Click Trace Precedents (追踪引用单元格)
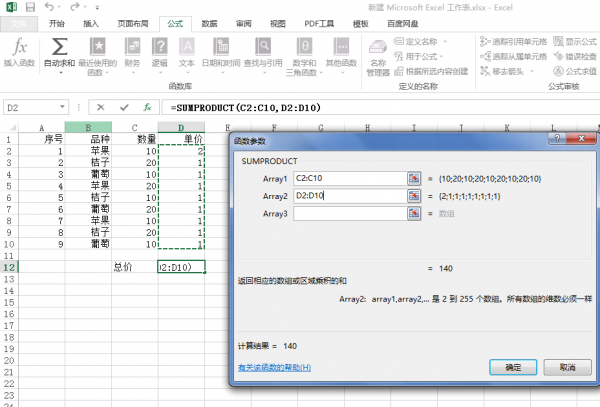600x407 pixels. (x=513, y=41)
